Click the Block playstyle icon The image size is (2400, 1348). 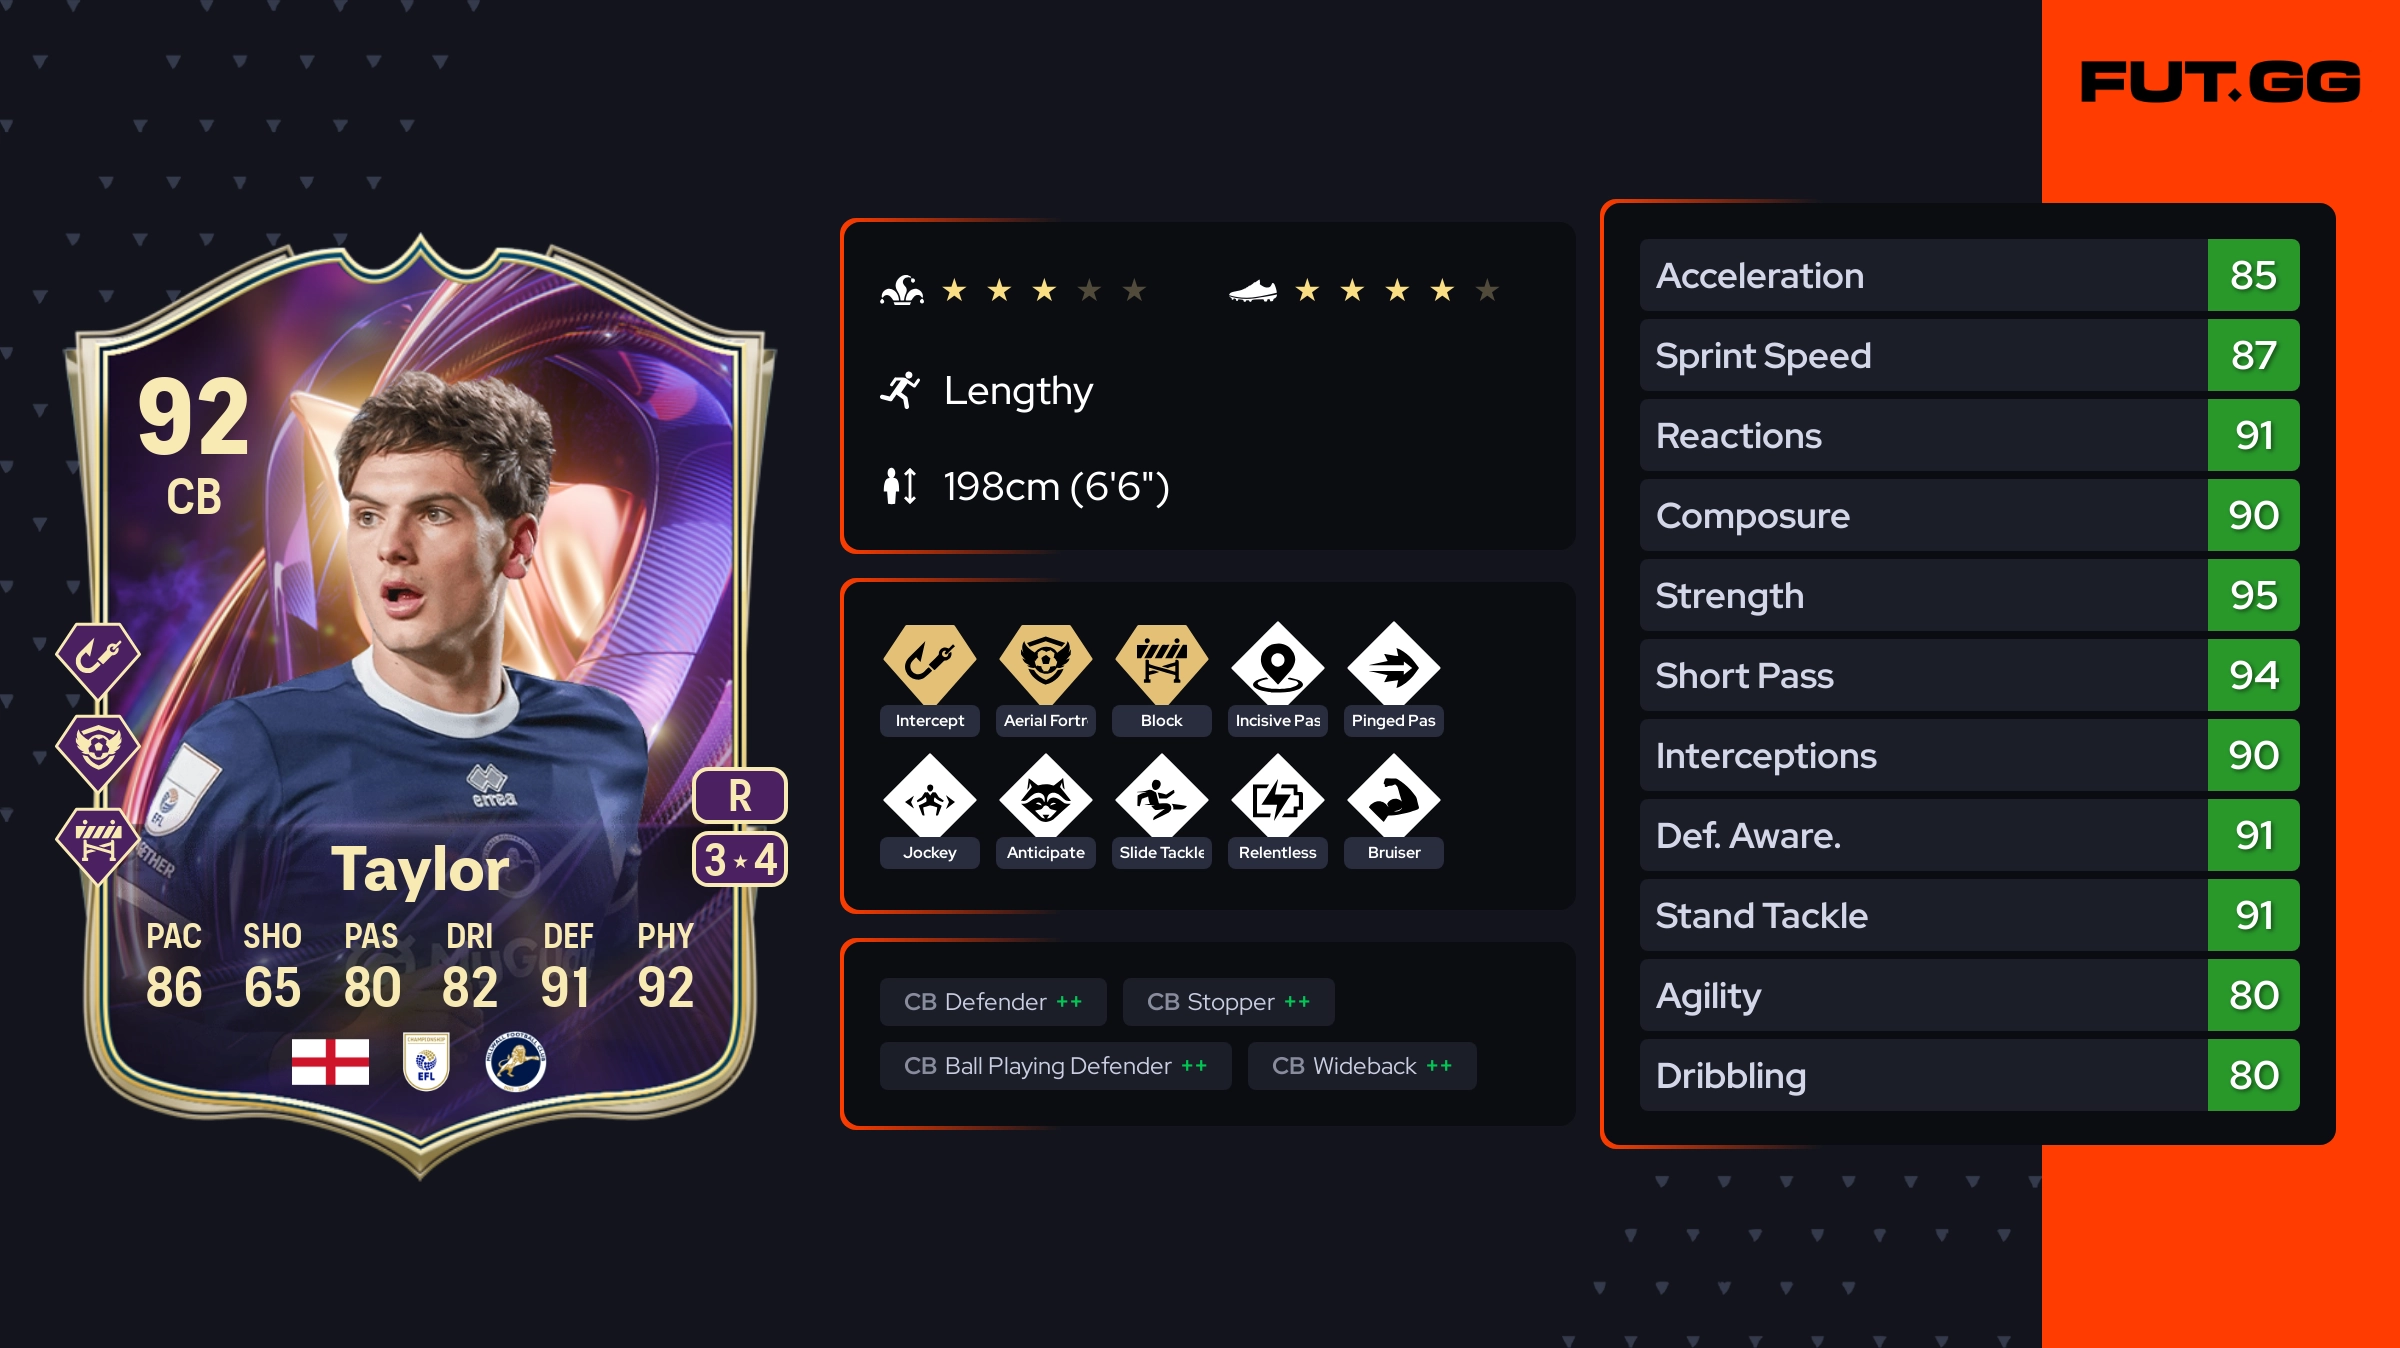[1161, 664]
